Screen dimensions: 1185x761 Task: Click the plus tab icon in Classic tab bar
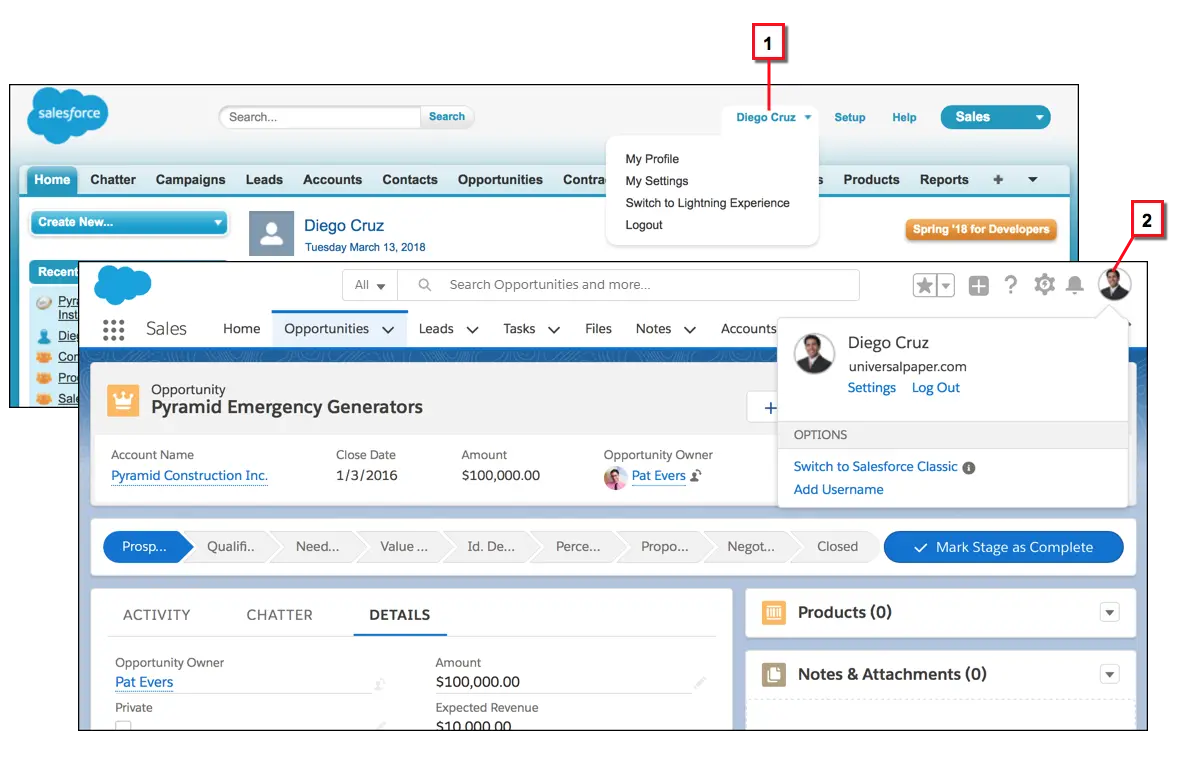coord(998,180)
